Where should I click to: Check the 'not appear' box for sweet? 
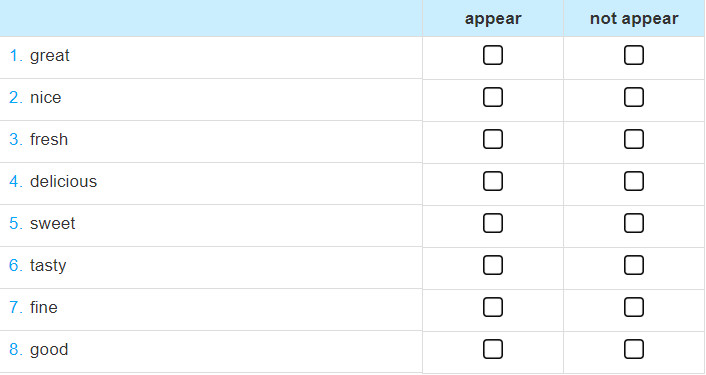pos(634,223)
